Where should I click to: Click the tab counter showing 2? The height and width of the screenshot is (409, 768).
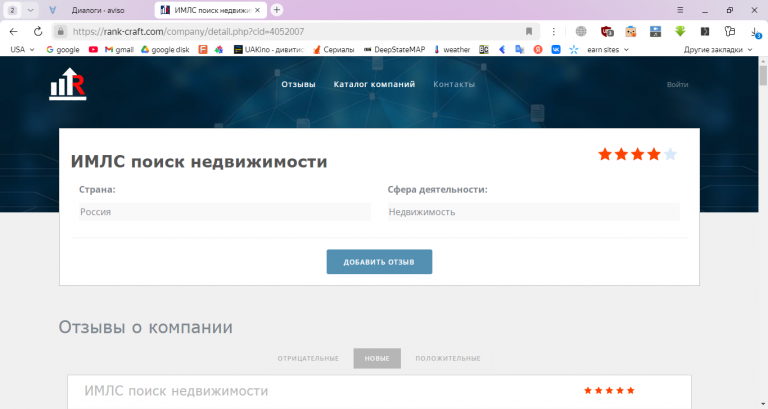click(x=13, y=10)
